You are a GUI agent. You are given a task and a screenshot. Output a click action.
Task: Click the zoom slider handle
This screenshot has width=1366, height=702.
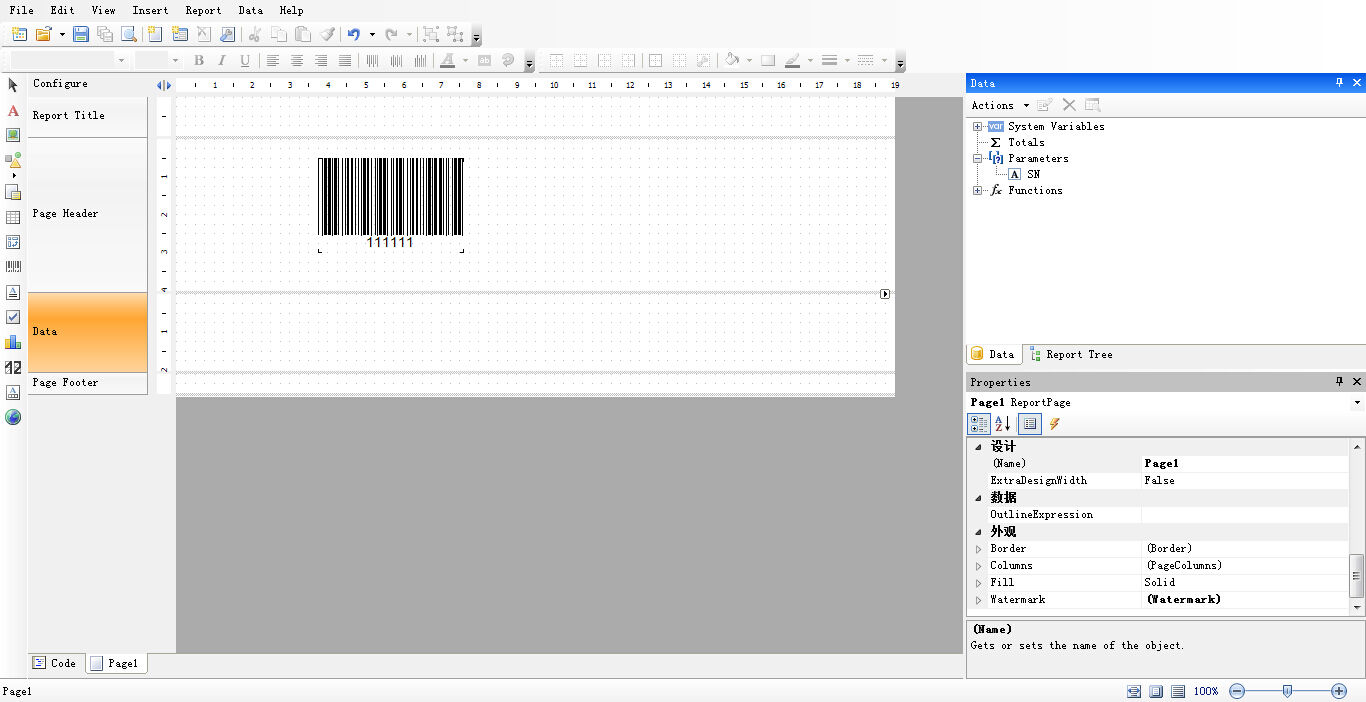pos(1287,691)
